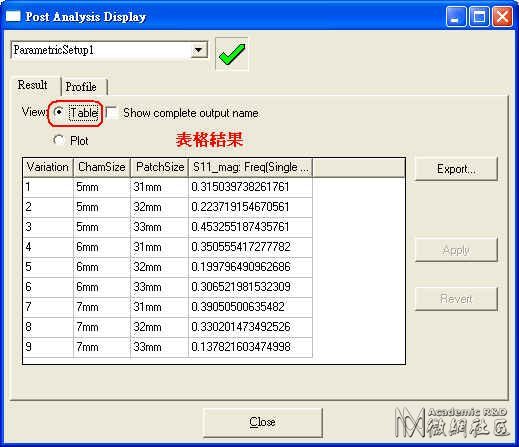Click the green checkmark icon
Image resolution: width=519 pixels, height=447 pixels.
click(x=232, y=54)
